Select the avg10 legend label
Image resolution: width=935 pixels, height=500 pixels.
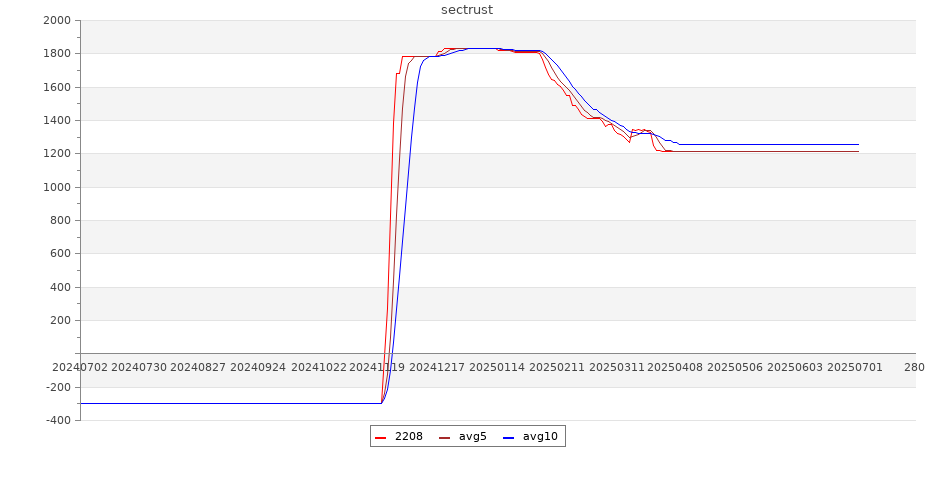(x=540, y=437)
